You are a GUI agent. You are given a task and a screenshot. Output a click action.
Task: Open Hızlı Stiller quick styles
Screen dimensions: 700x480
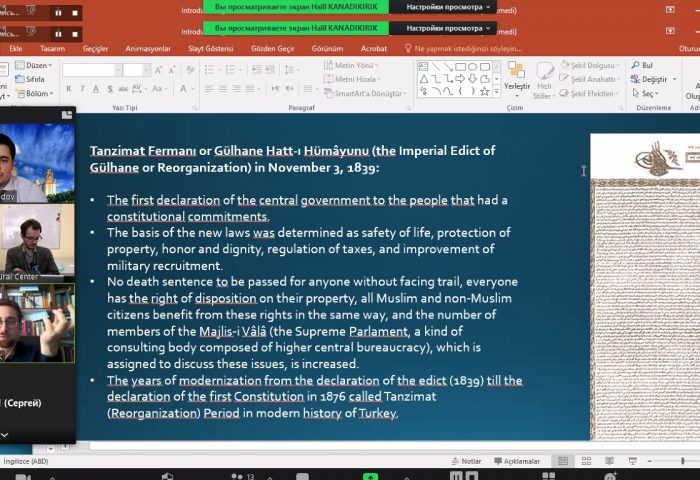click(543, 80)
